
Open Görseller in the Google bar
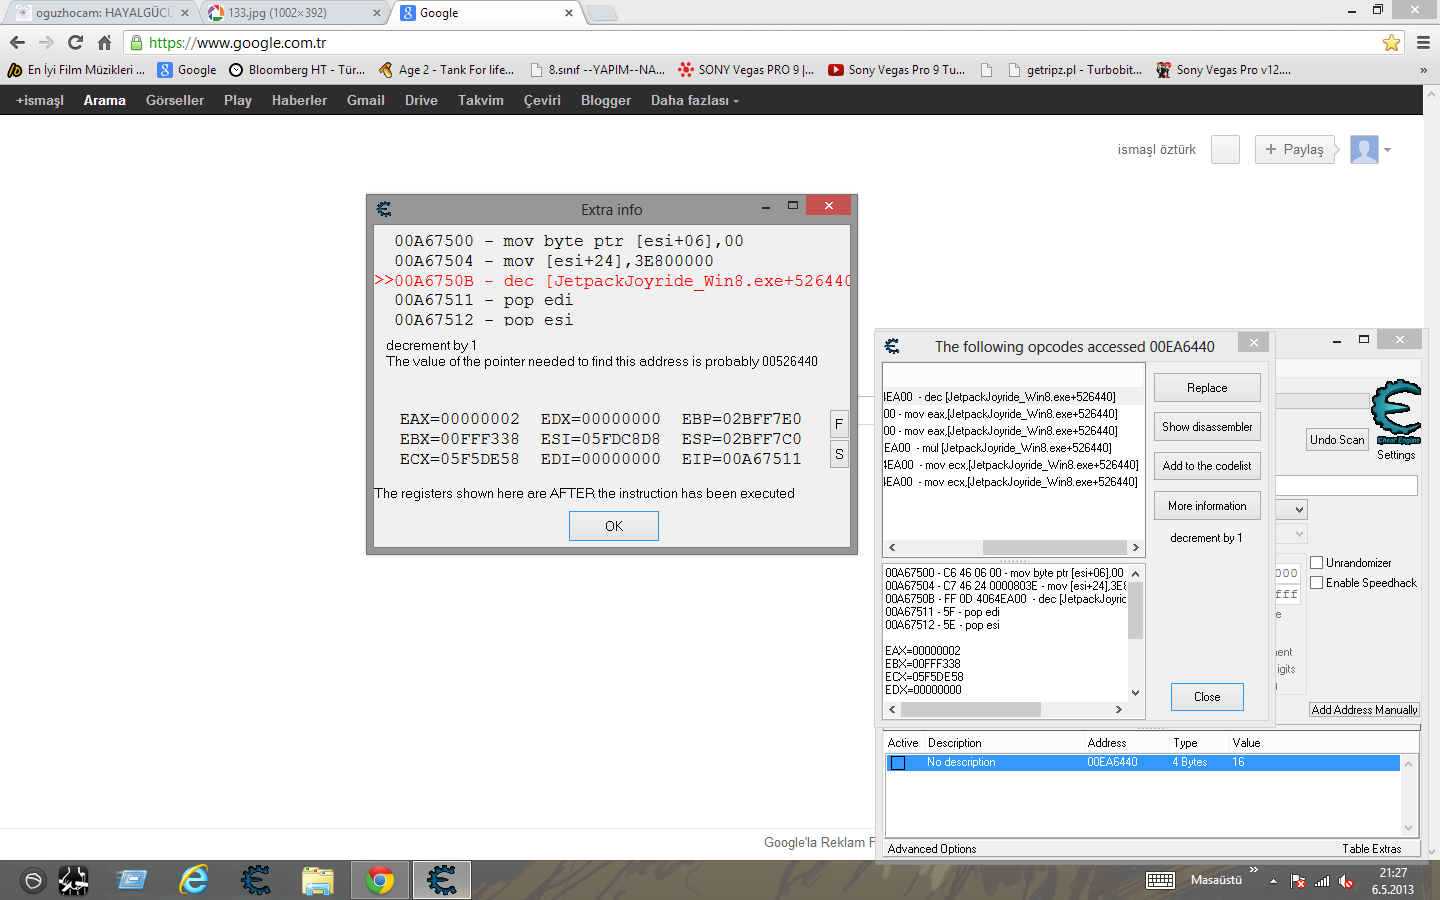tap(175, 101)
